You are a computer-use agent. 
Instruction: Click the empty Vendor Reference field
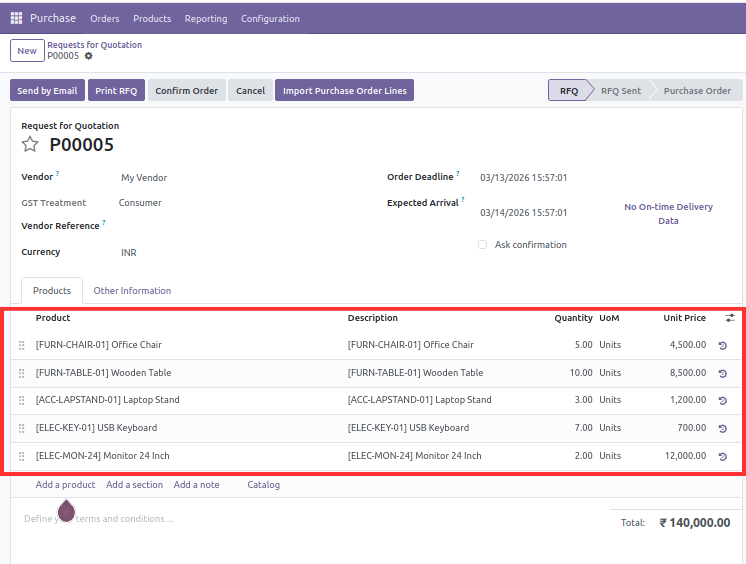coord(238,226)
